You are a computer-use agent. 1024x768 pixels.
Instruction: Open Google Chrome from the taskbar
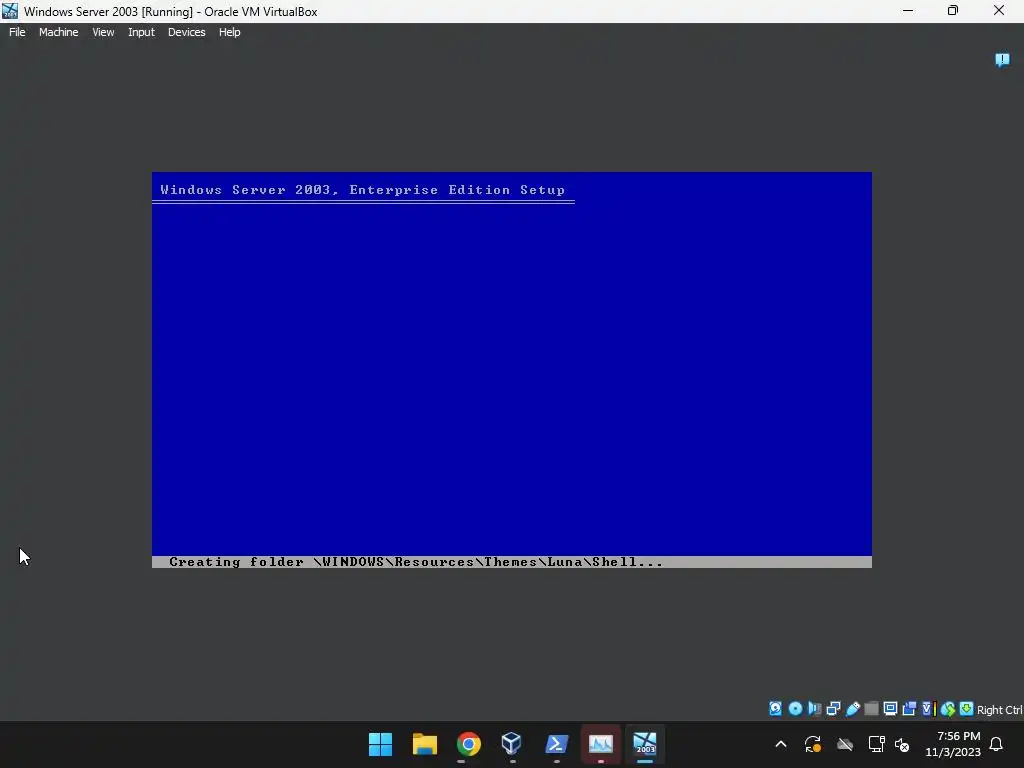click(x=468, y=744)
